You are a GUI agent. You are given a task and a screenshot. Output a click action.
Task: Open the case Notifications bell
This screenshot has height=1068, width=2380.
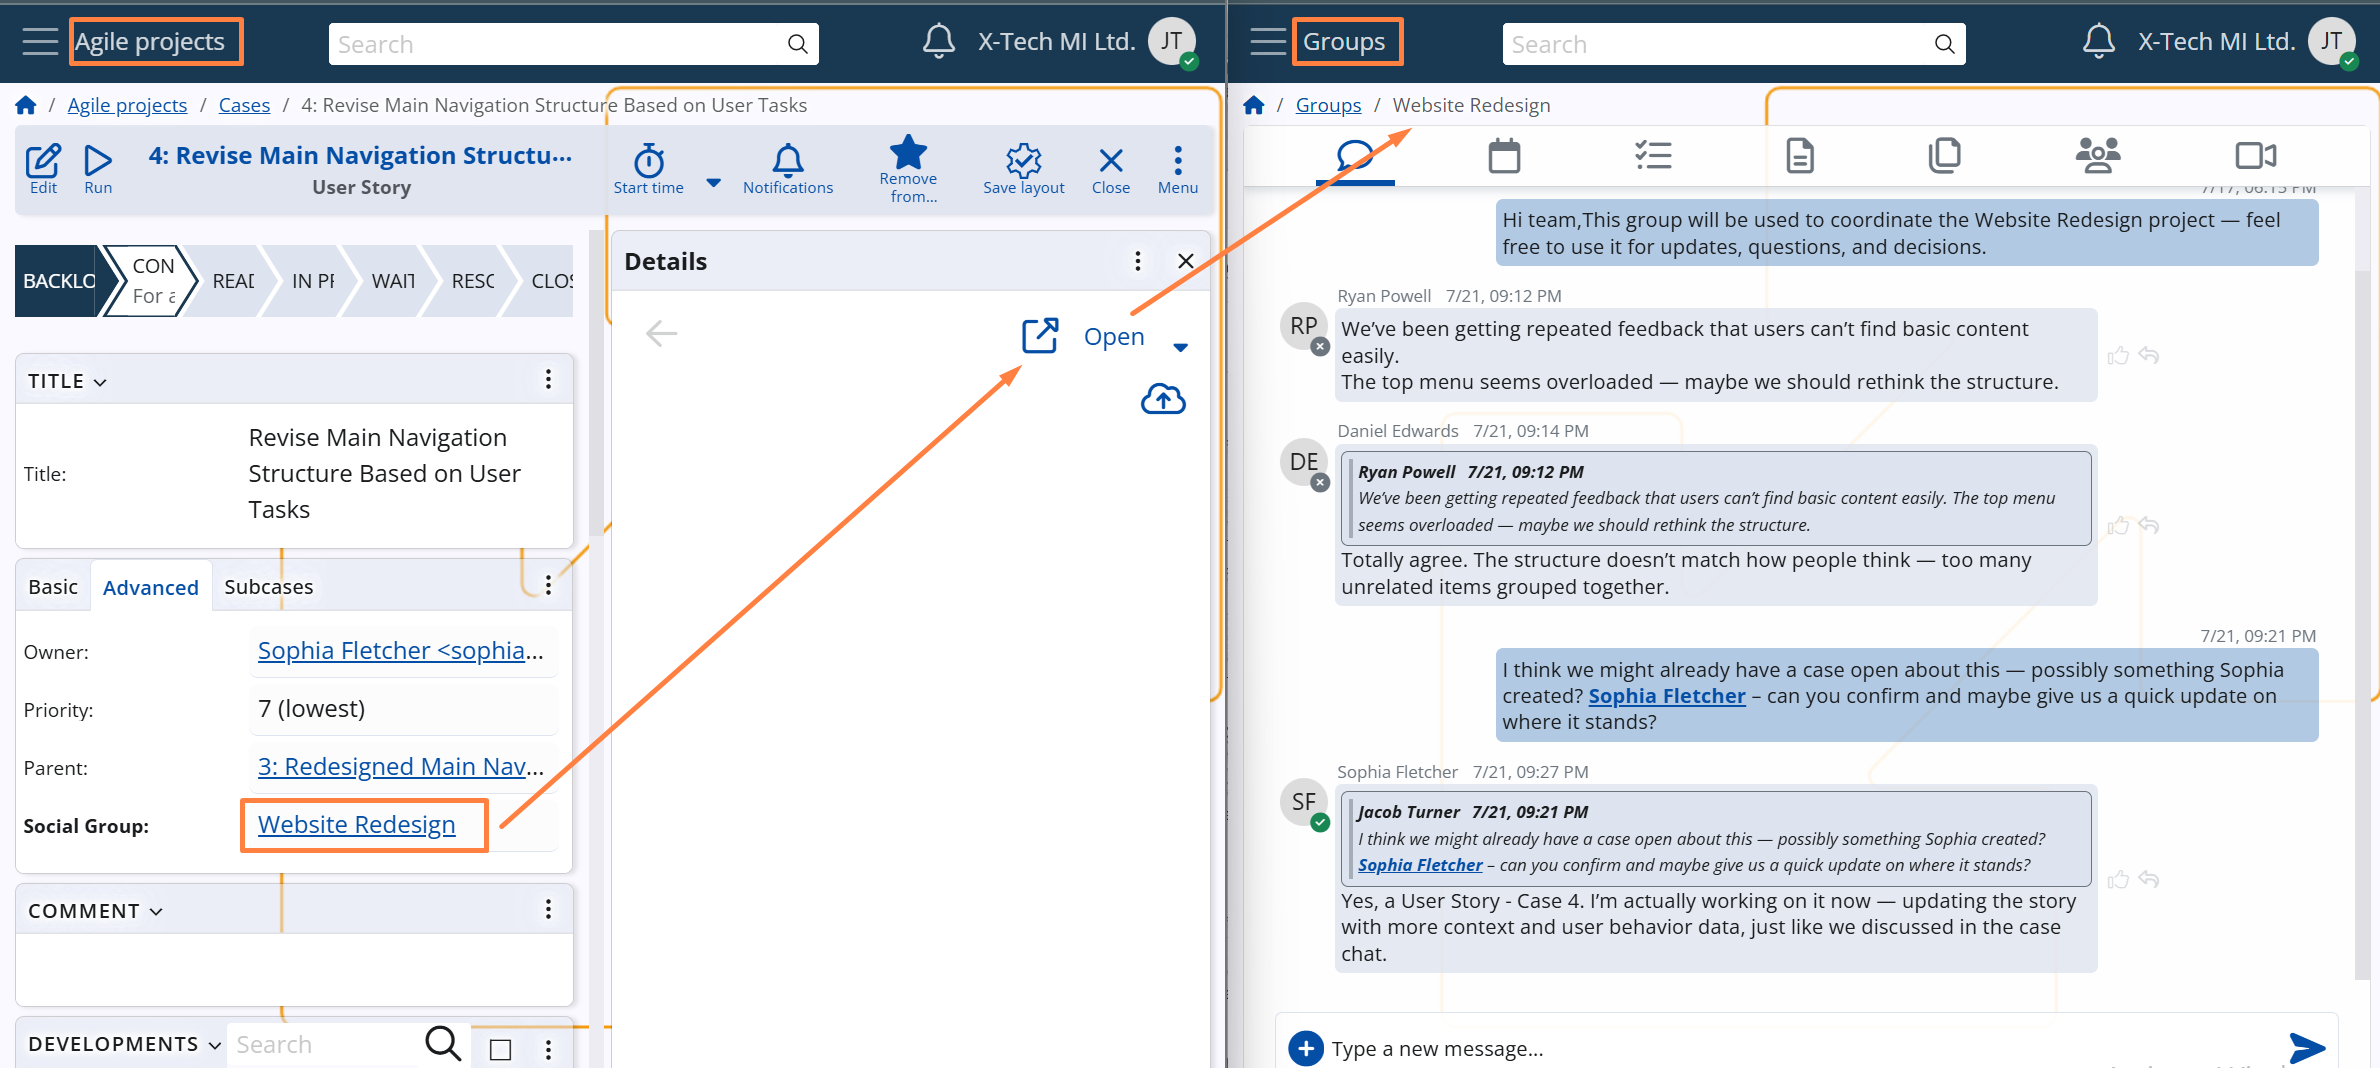tap(787, 160)
